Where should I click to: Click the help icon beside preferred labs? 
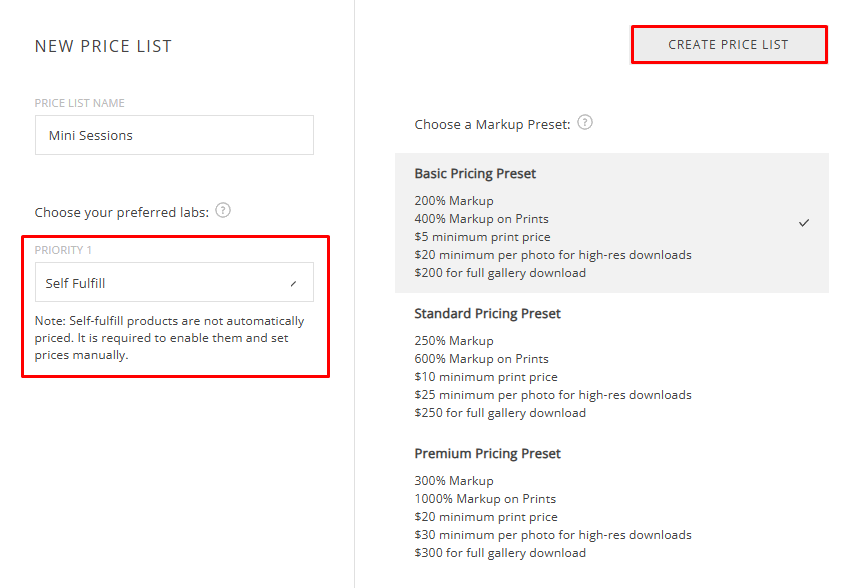pyautogui.click(x=223, y=211)
